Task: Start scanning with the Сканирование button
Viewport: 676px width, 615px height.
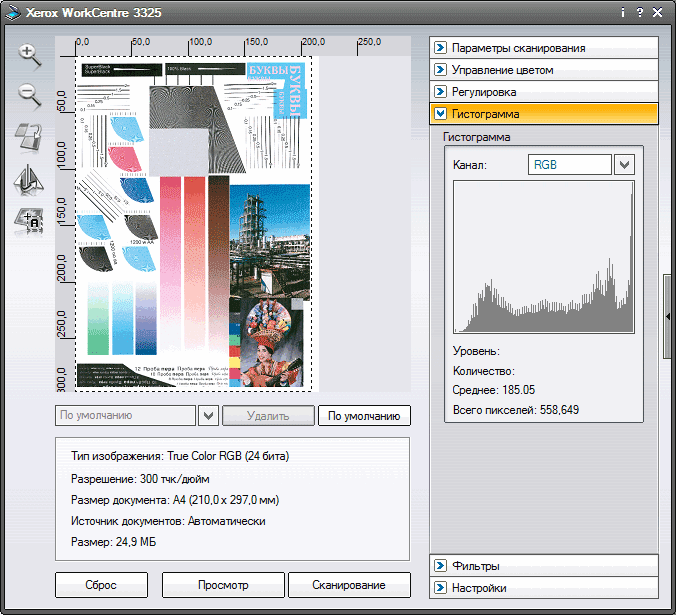Action: coord(349,585)
